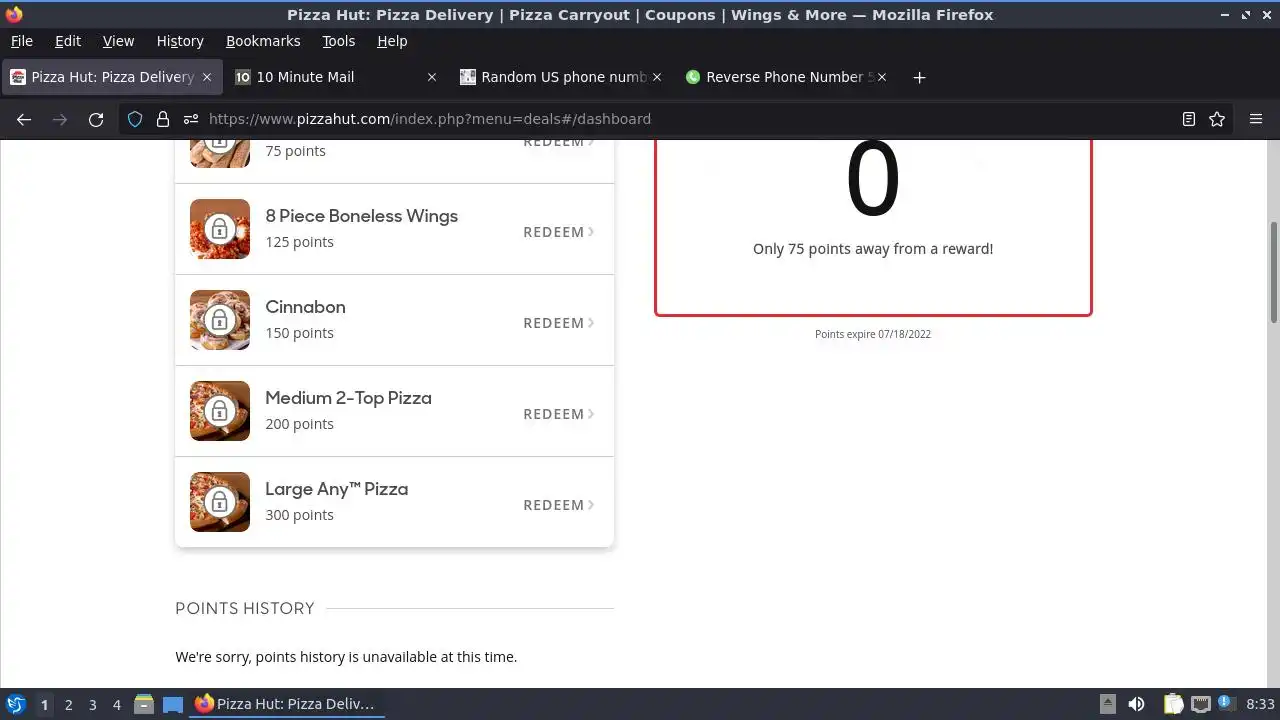Open the taskbar application menu icon
The height and width of the screenshot is (720, 1280).
pyautogui.click(x=15, y=704)
